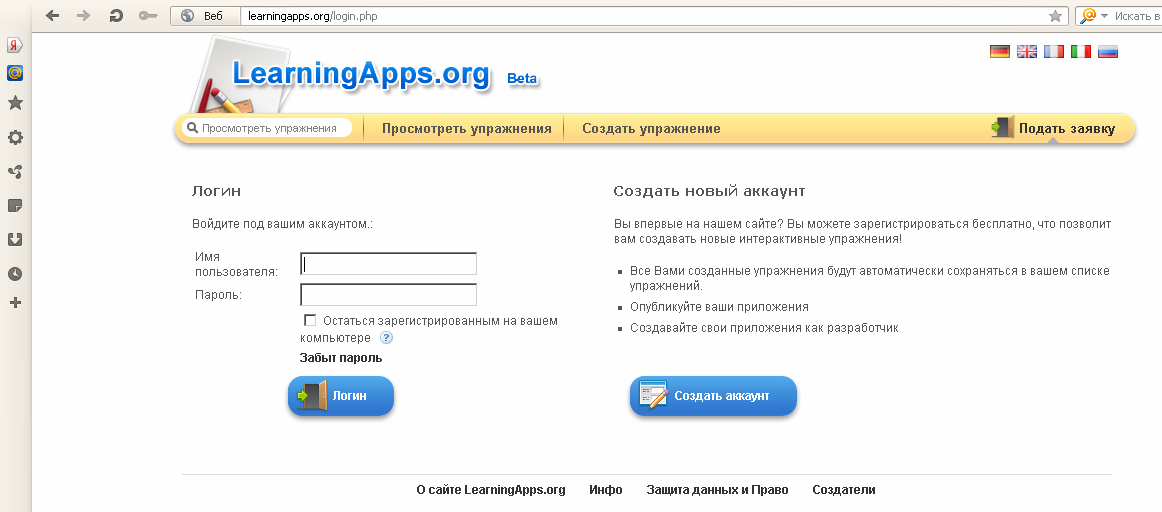Open the Создатели footer link
1162x512 pixels.
[844, 490]
